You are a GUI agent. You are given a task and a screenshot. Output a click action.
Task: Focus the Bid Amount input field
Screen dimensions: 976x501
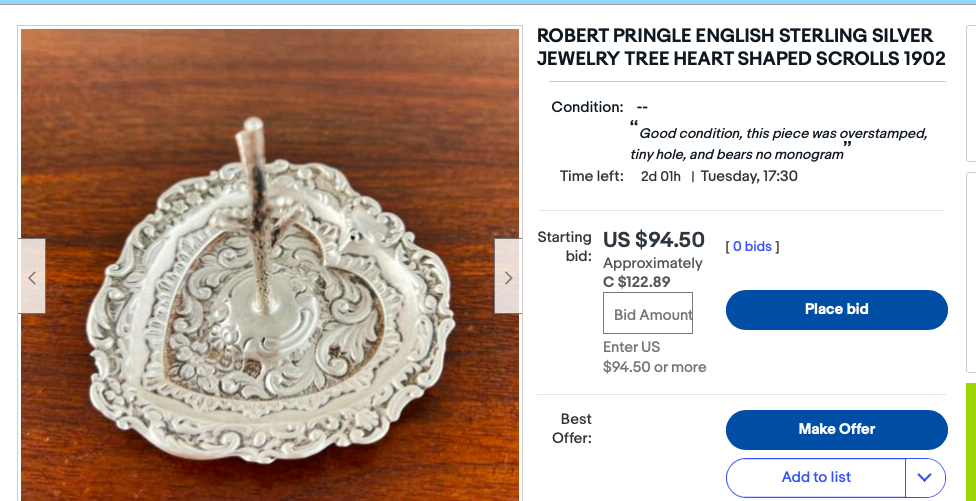coord(648,314)
